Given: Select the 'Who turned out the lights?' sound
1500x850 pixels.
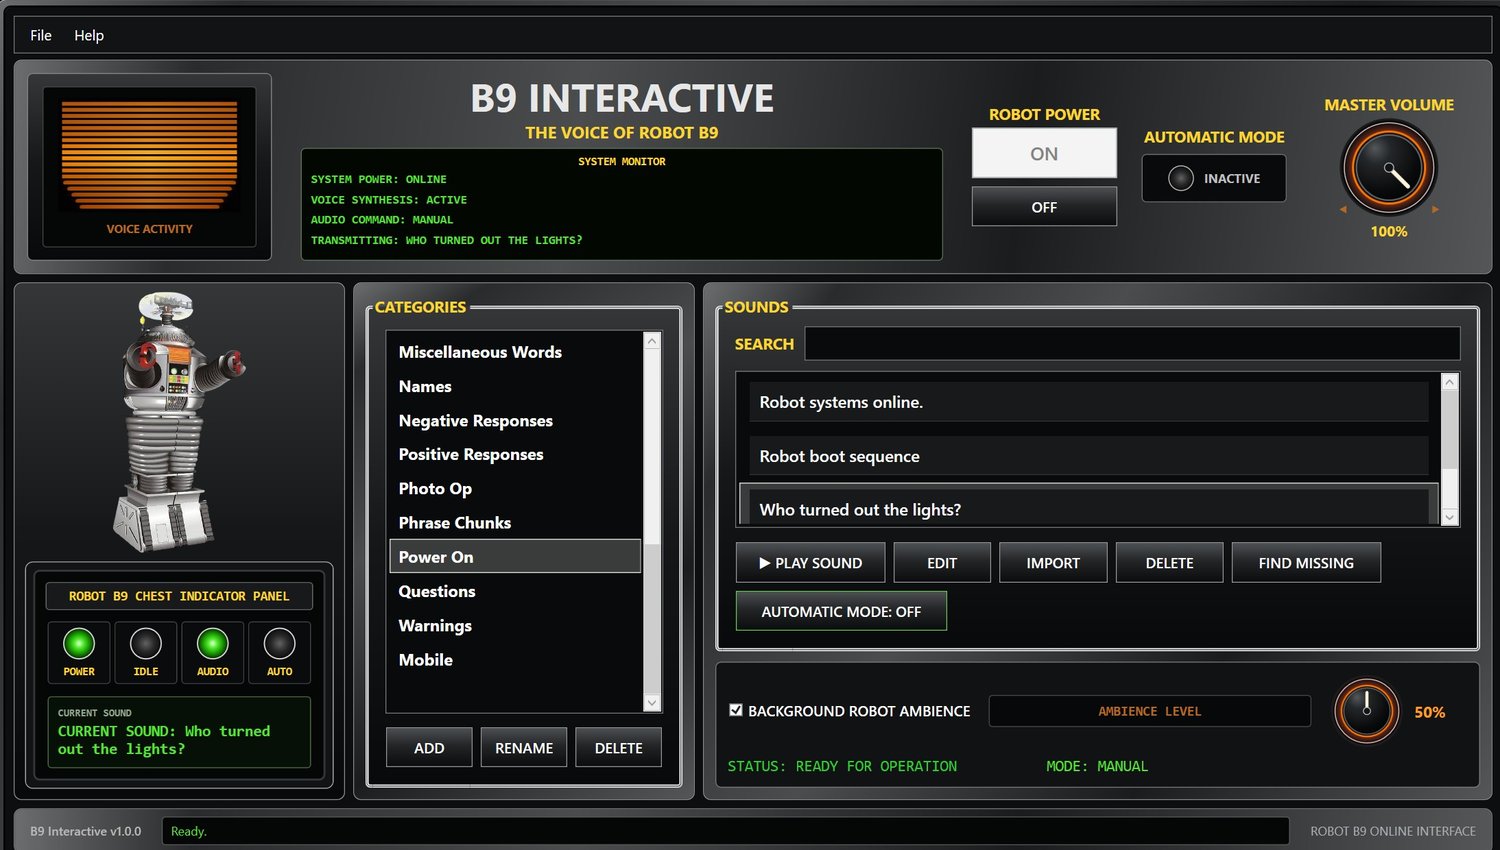Looking at the screenshot, I should coord(1089,506).
